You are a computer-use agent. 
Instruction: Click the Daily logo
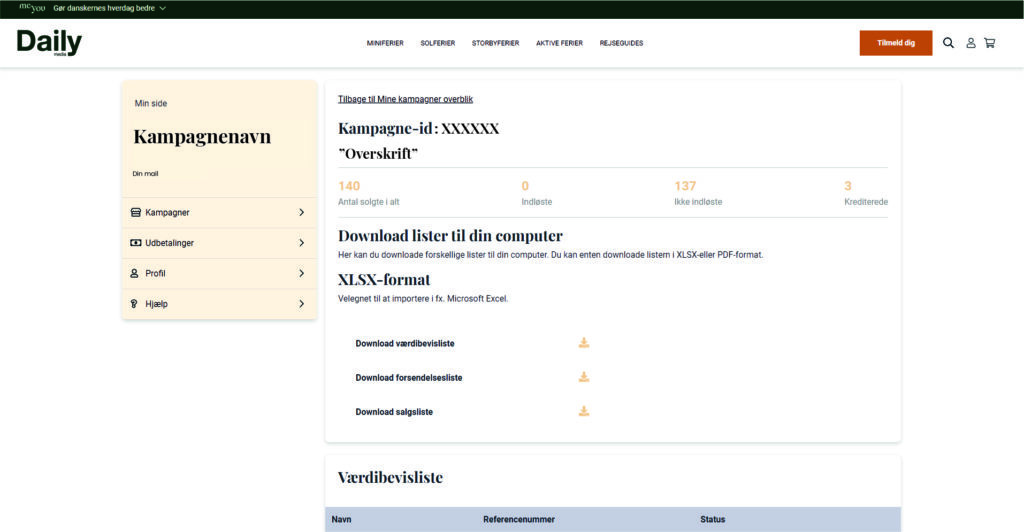coord(49,43)
